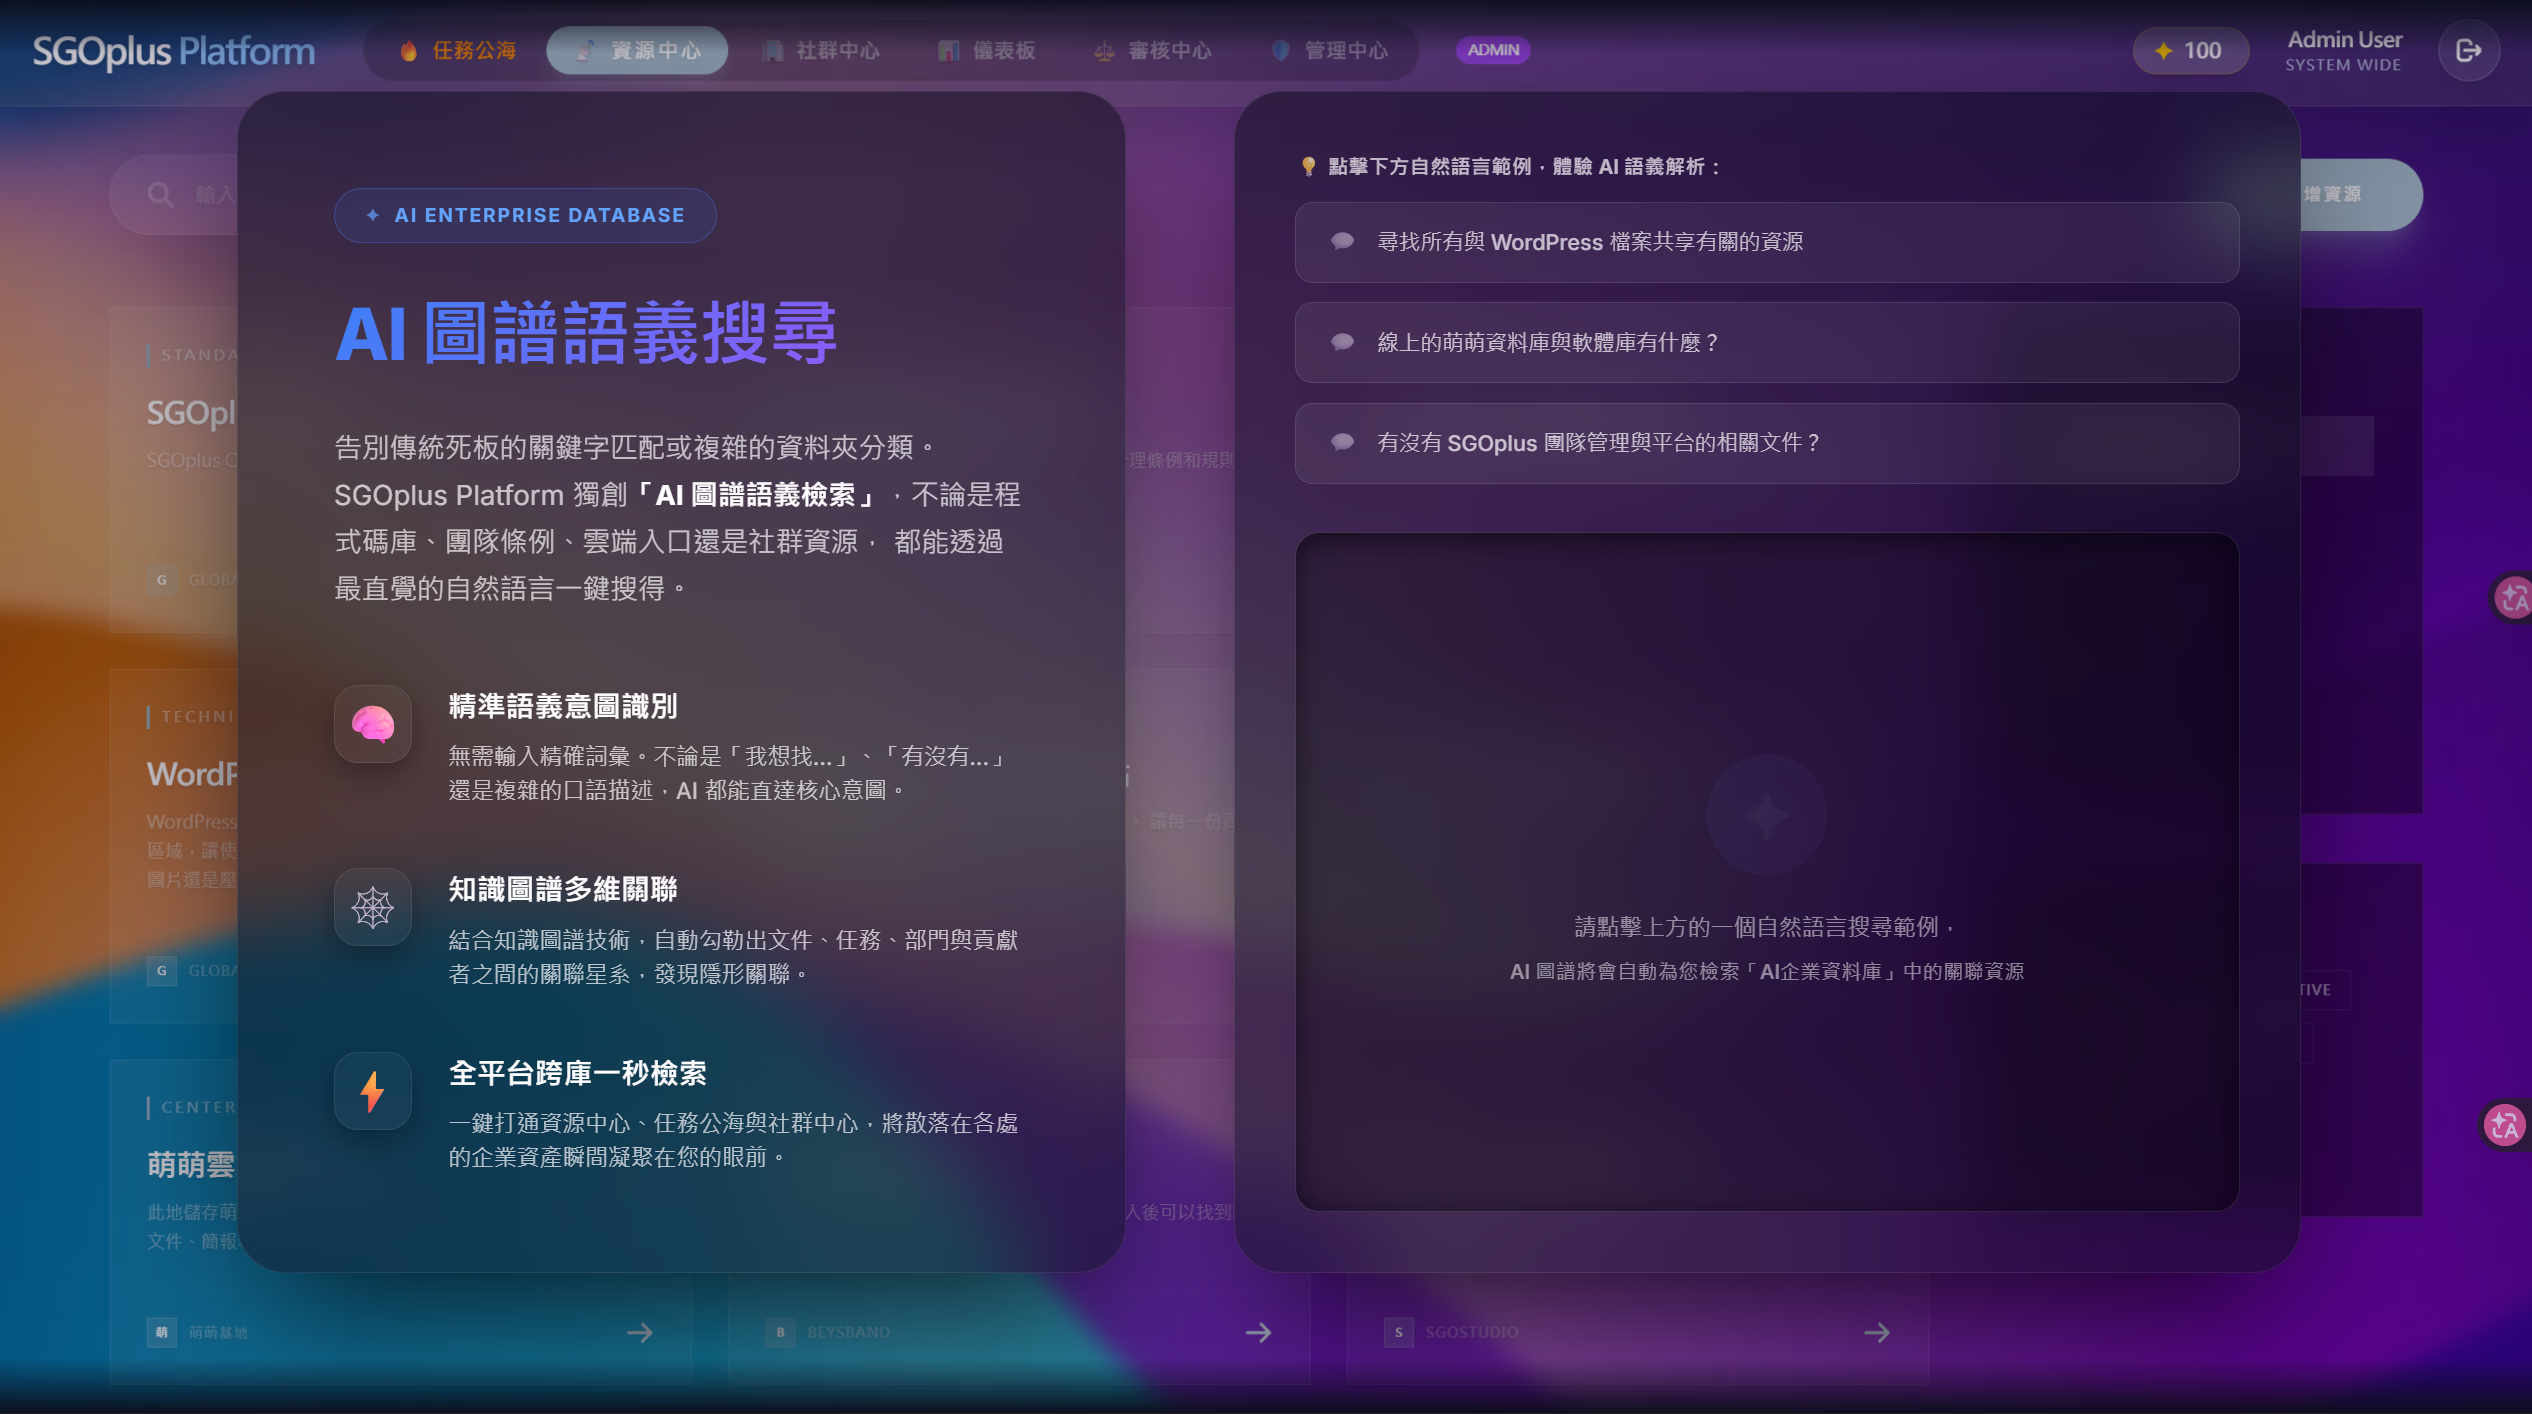The width and height of the screenshot is (2532, 1414).
Task: Click the sparkle placeholder icon in results panel
Action: click(1766, 816)
